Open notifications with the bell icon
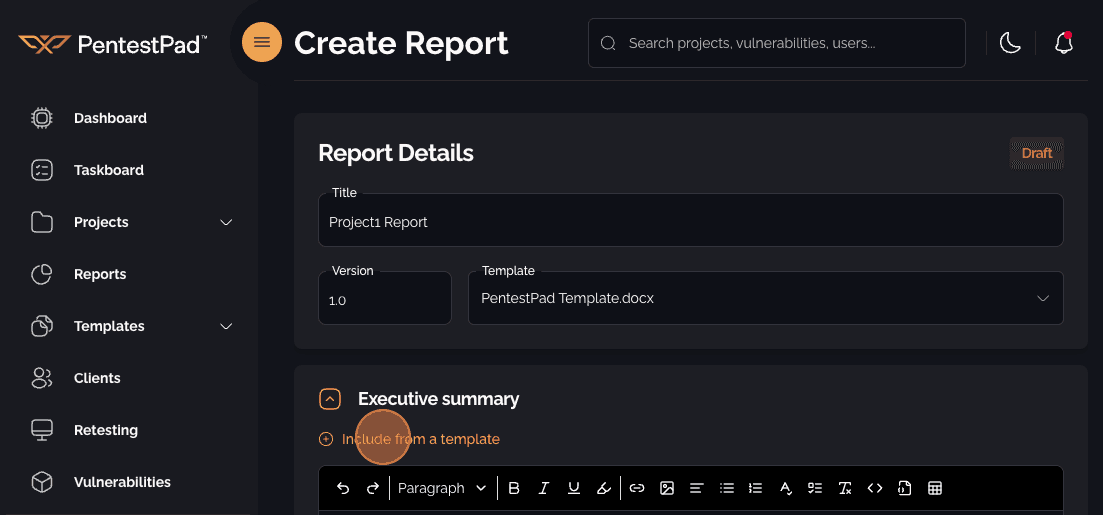 (1064, 43)
